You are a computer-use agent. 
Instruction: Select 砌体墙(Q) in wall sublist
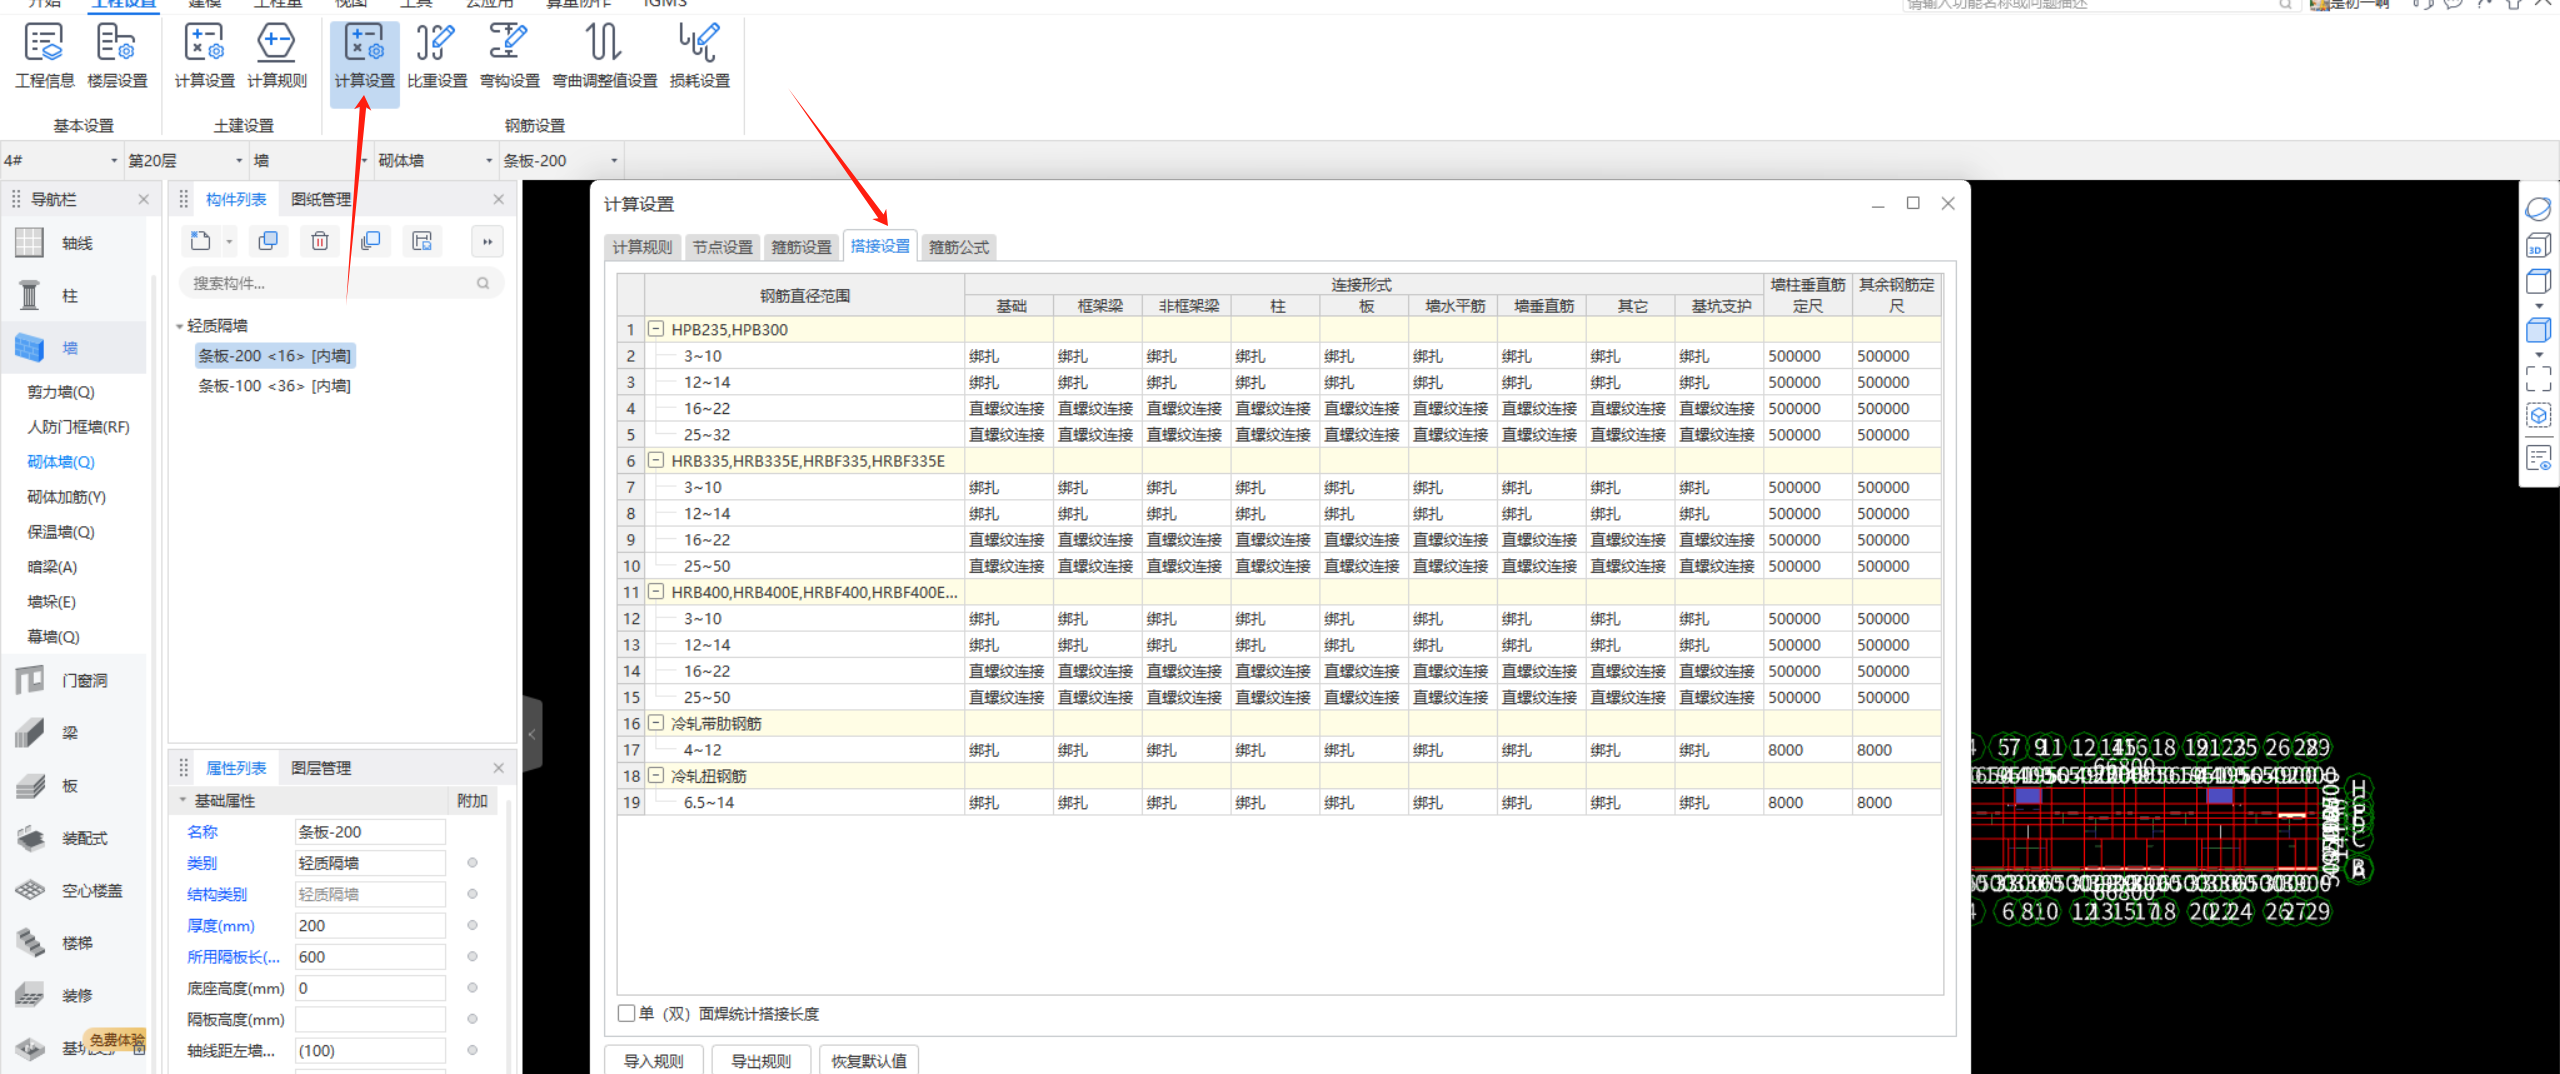61,462
